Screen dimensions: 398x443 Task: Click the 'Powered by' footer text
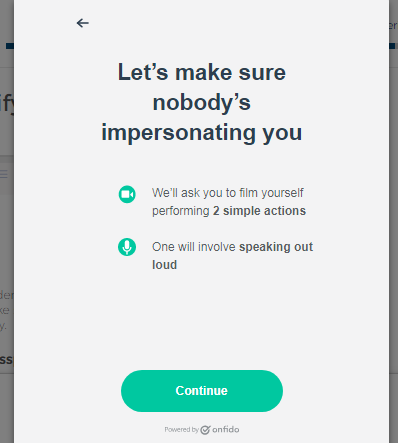tap(181, 430)
